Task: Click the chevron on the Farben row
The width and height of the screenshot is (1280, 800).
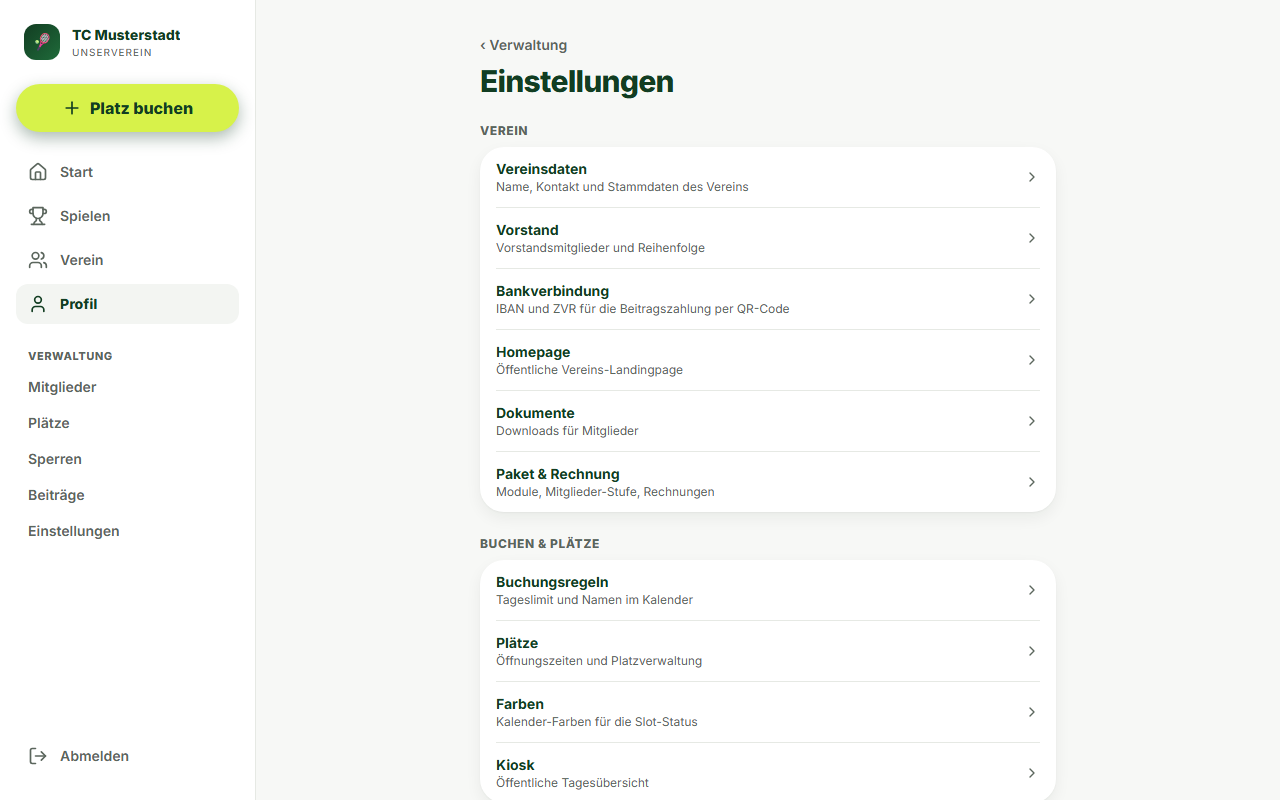Action: [1032, 712]
